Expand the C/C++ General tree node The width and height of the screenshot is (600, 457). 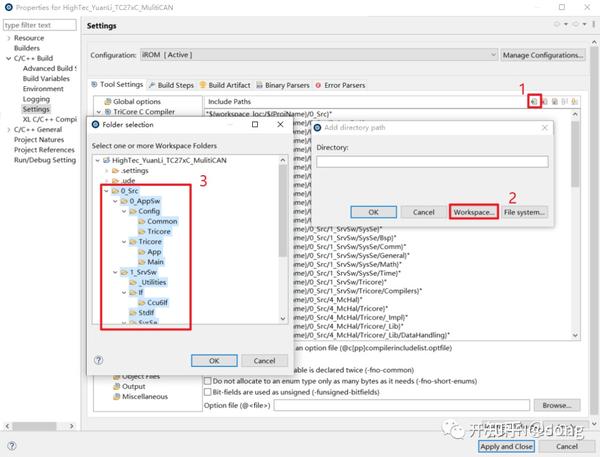pyautogui.click(x=8, y=129)
